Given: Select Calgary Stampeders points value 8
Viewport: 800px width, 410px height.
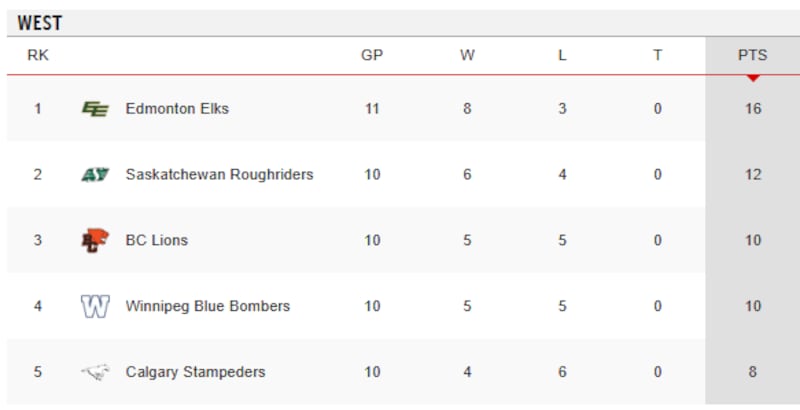Looking at the screenshot, I should (x=753, y=372).
